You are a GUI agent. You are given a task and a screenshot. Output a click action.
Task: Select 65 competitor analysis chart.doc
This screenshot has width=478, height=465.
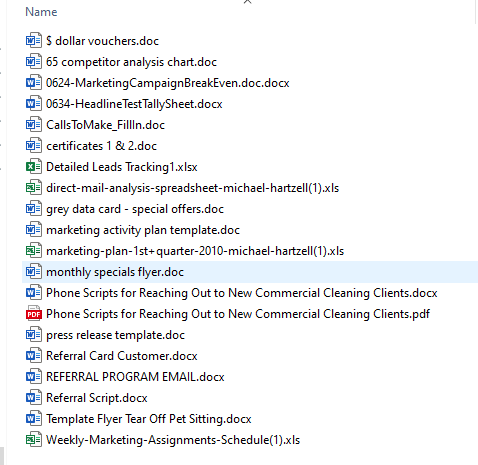tap(131, 62)
